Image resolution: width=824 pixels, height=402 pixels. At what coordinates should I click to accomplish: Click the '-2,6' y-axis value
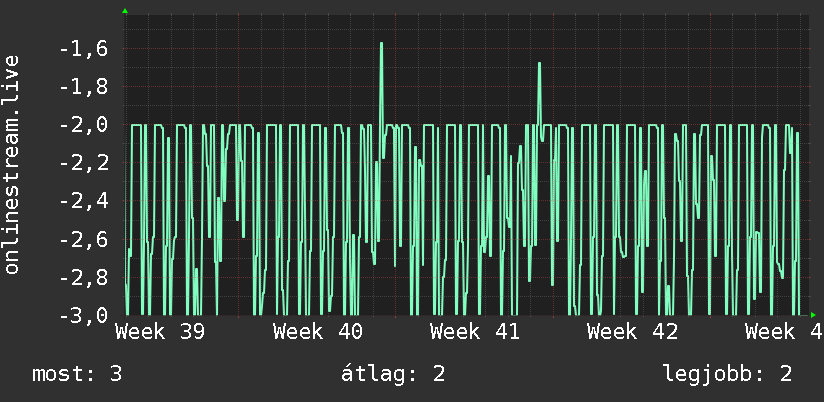[84, 239]
